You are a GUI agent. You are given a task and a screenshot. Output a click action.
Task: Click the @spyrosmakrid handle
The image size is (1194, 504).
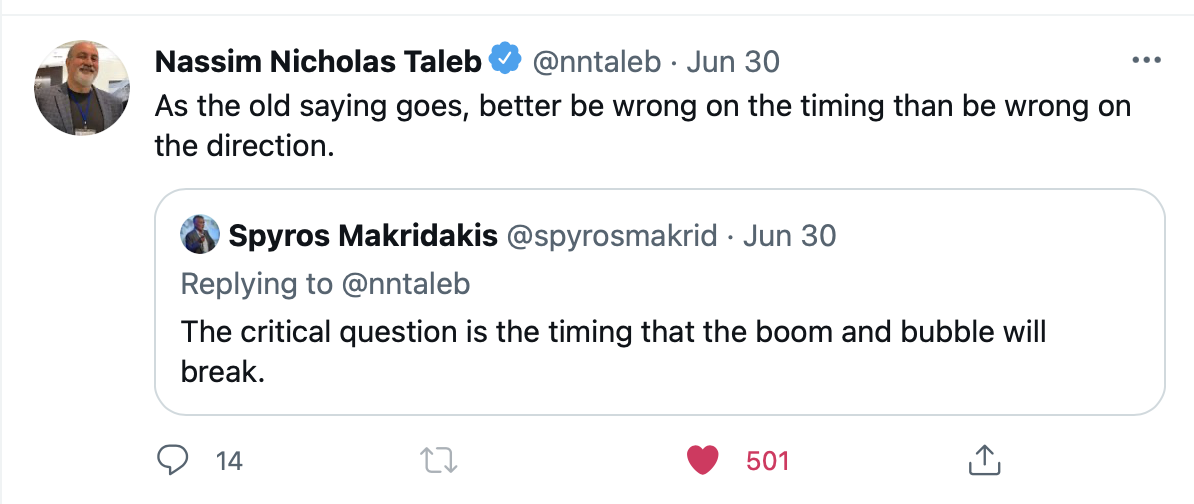pyautogui.click(x=611, y=236)
